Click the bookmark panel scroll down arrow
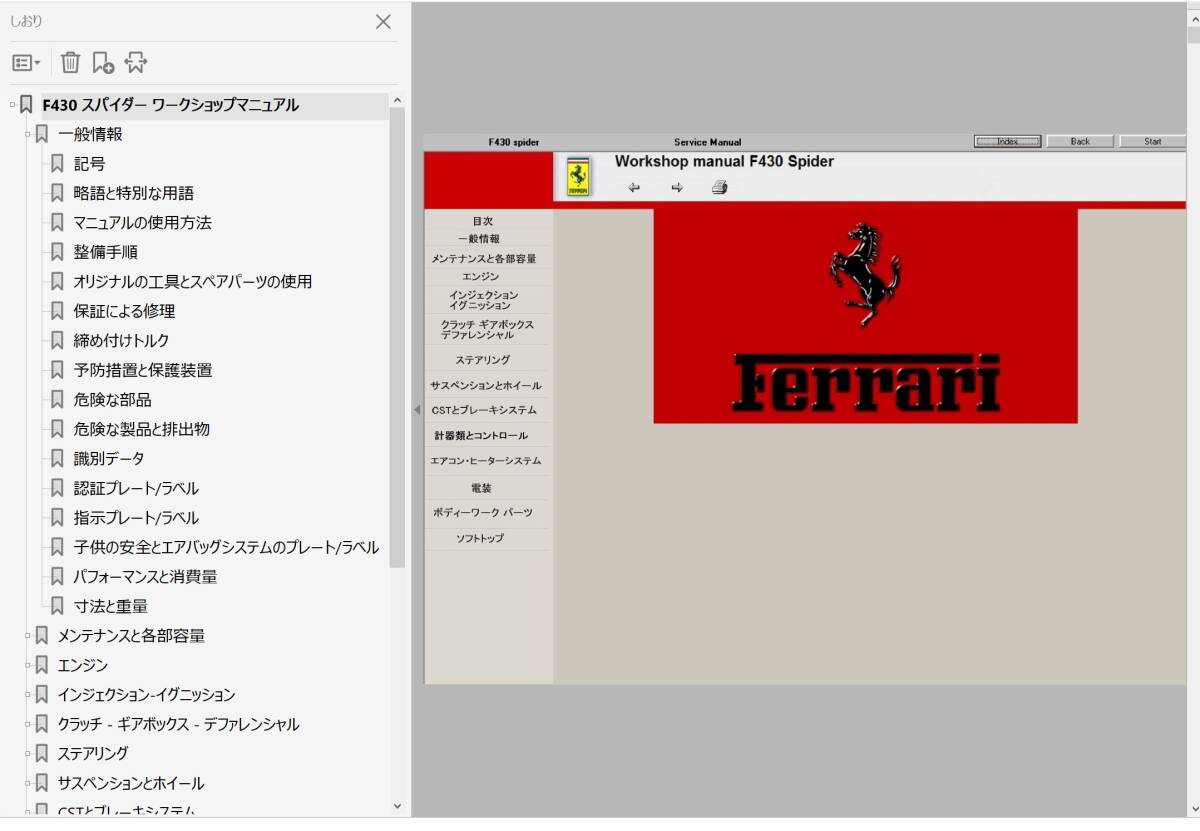 (397, 805)
